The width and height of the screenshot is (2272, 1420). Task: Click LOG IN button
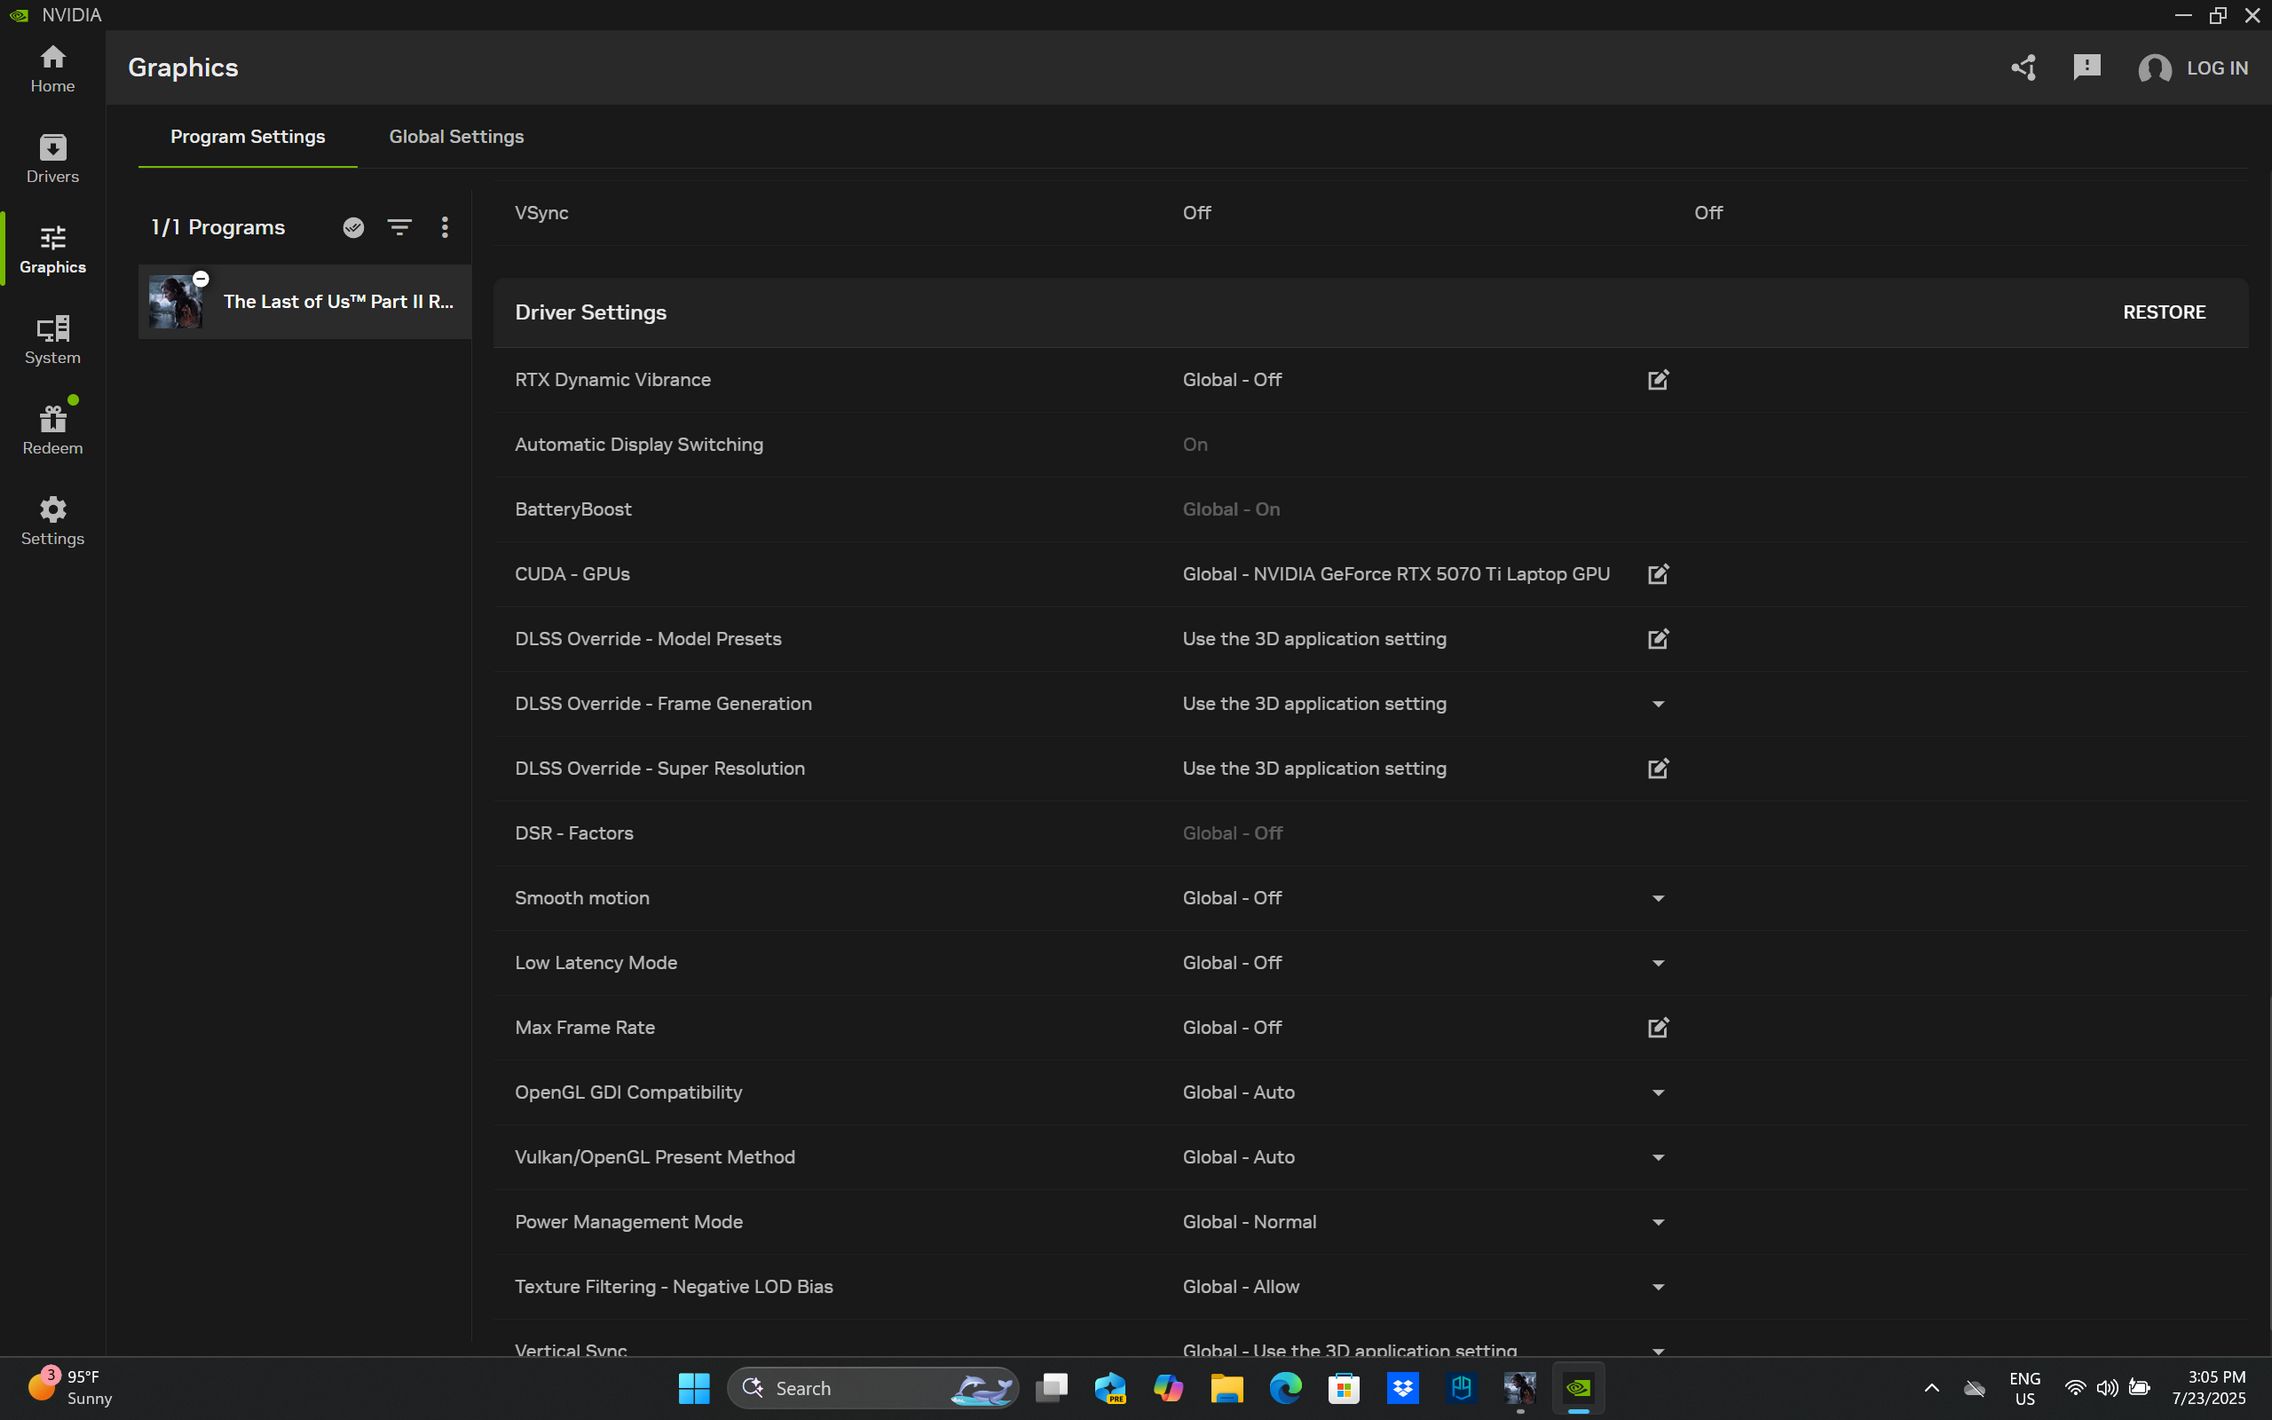point(2217,68)
